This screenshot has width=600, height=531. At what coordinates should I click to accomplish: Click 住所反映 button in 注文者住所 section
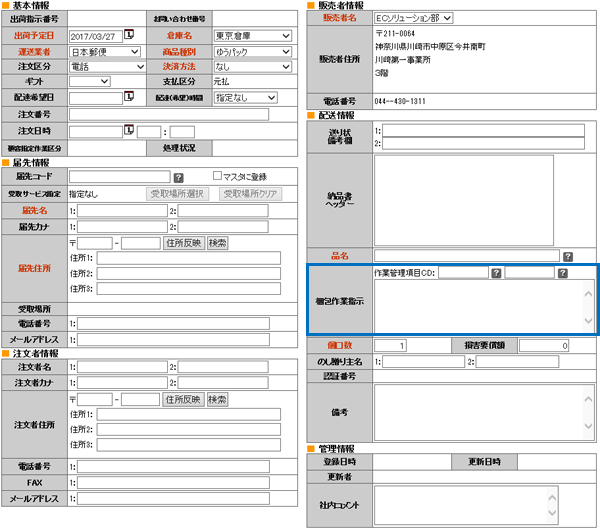183,400
